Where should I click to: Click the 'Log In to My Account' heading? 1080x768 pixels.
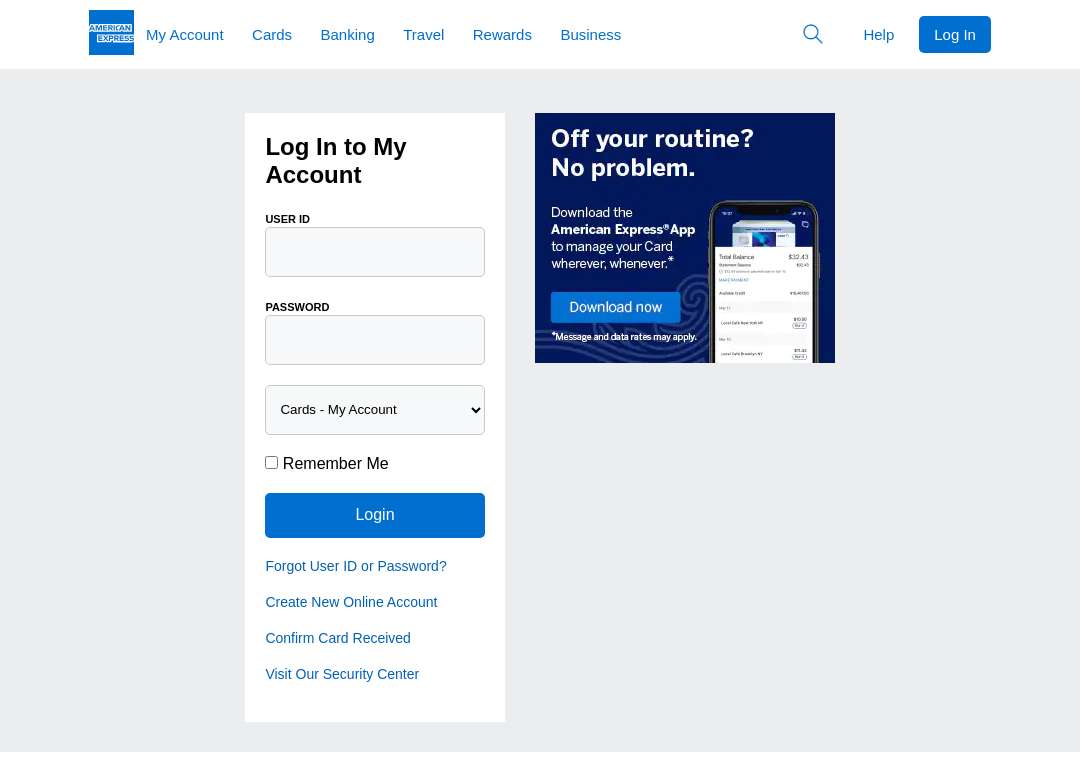335,160
